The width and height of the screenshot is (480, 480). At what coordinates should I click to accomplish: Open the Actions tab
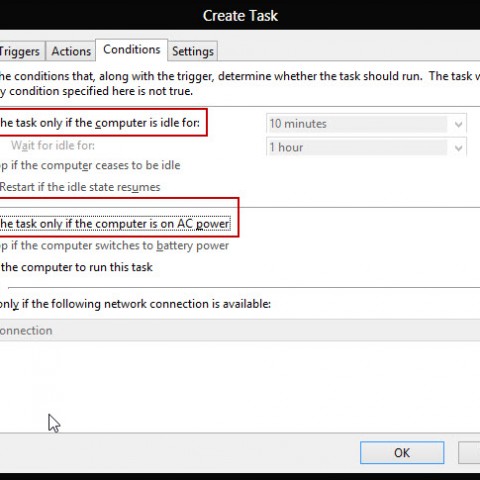pos(71,51)
